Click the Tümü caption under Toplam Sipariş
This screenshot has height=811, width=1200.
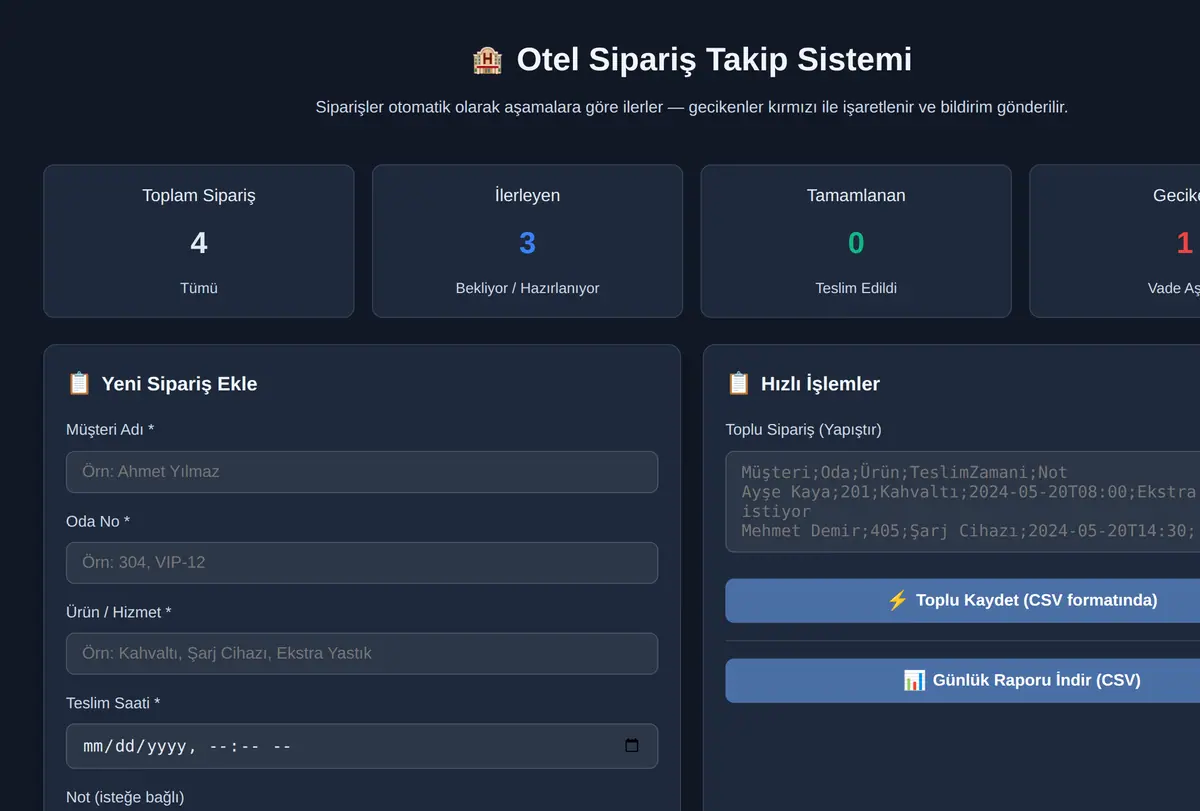pyautogui.click(x=199, y=288)
